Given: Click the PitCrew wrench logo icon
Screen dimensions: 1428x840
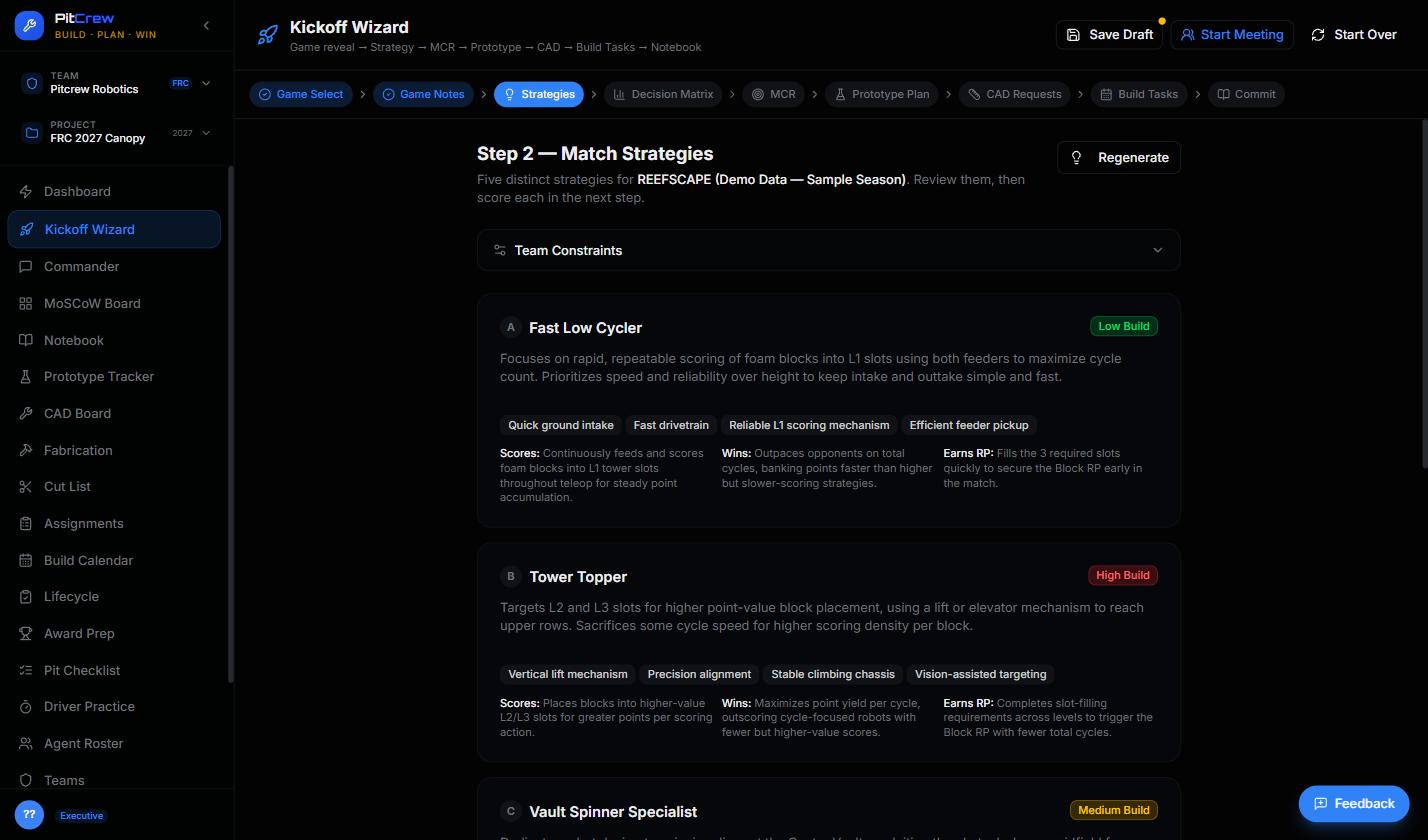Looking at the screenshot, I should 29,26.
